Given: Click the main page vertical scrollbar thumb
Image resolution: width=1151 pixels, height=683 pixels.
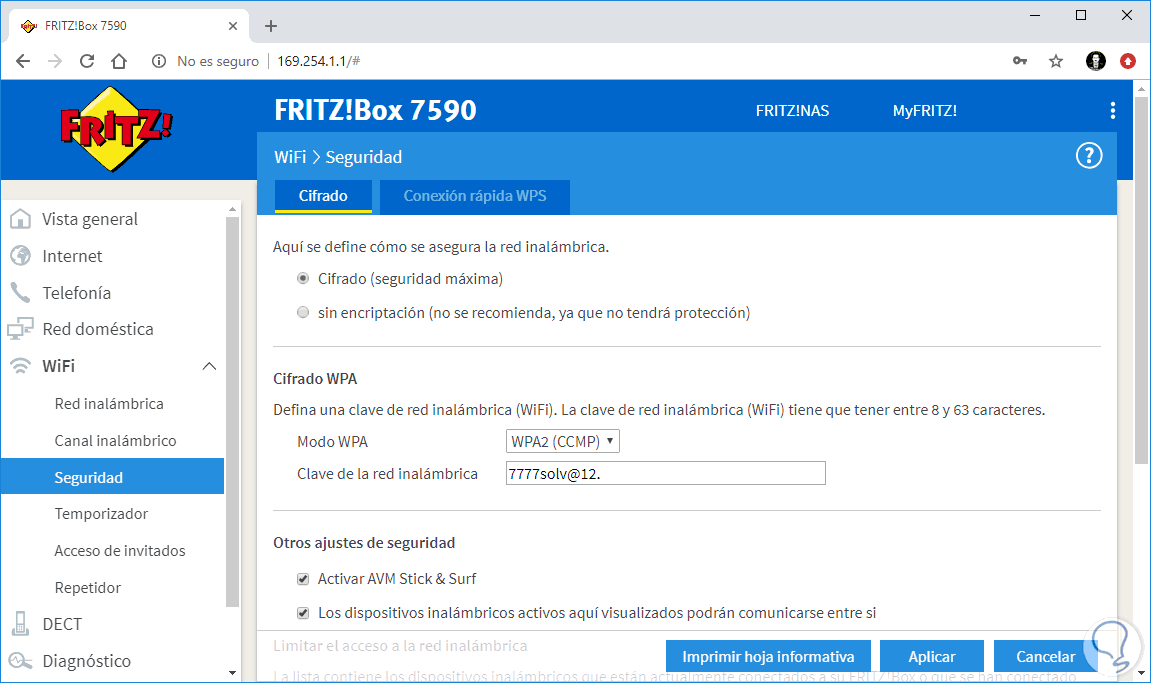Looking at the screenshot, I should (x=1141, y=280).
